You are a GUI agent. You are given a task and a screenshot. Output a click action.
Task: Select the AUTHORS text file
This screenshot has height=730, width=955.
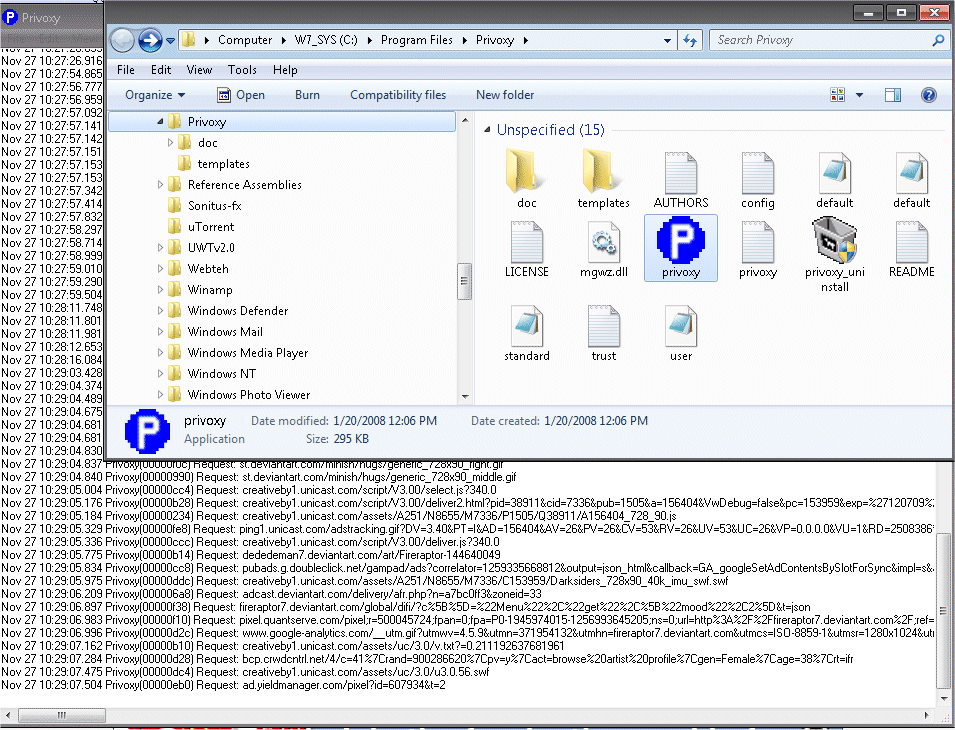tap(680, 180)
